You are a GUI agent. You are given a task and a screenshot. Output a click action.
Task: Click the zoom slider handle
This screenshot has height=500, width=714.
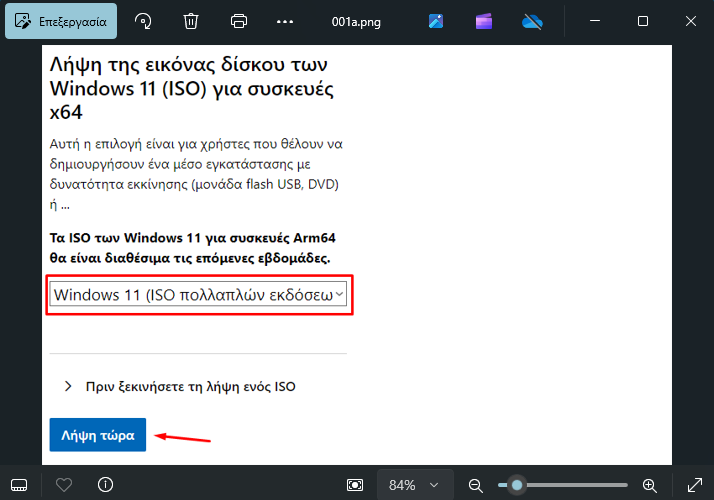[517, 485]
